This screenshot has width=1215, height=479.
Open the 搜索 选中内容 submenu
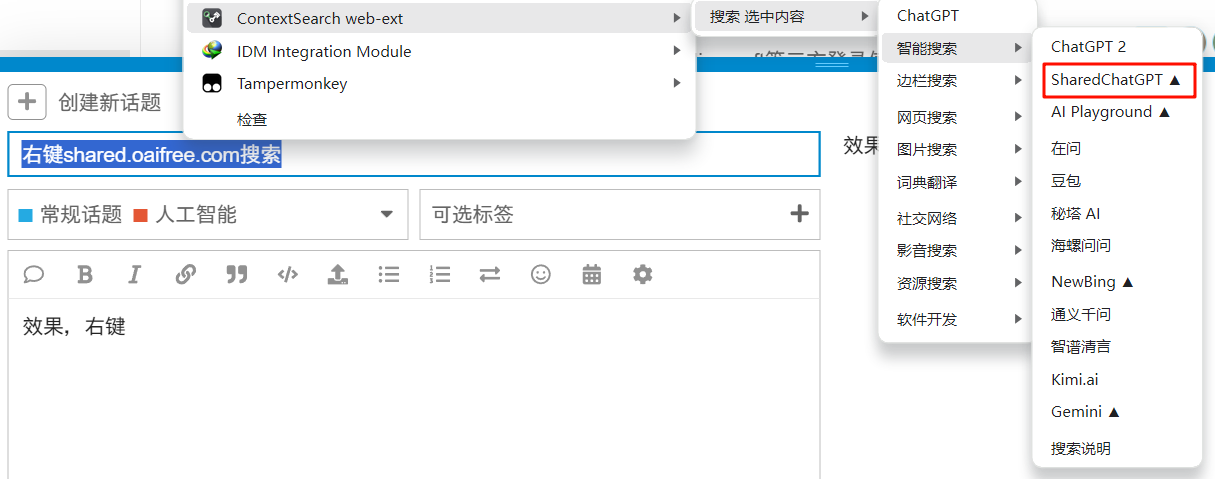[x=785, y=17]
